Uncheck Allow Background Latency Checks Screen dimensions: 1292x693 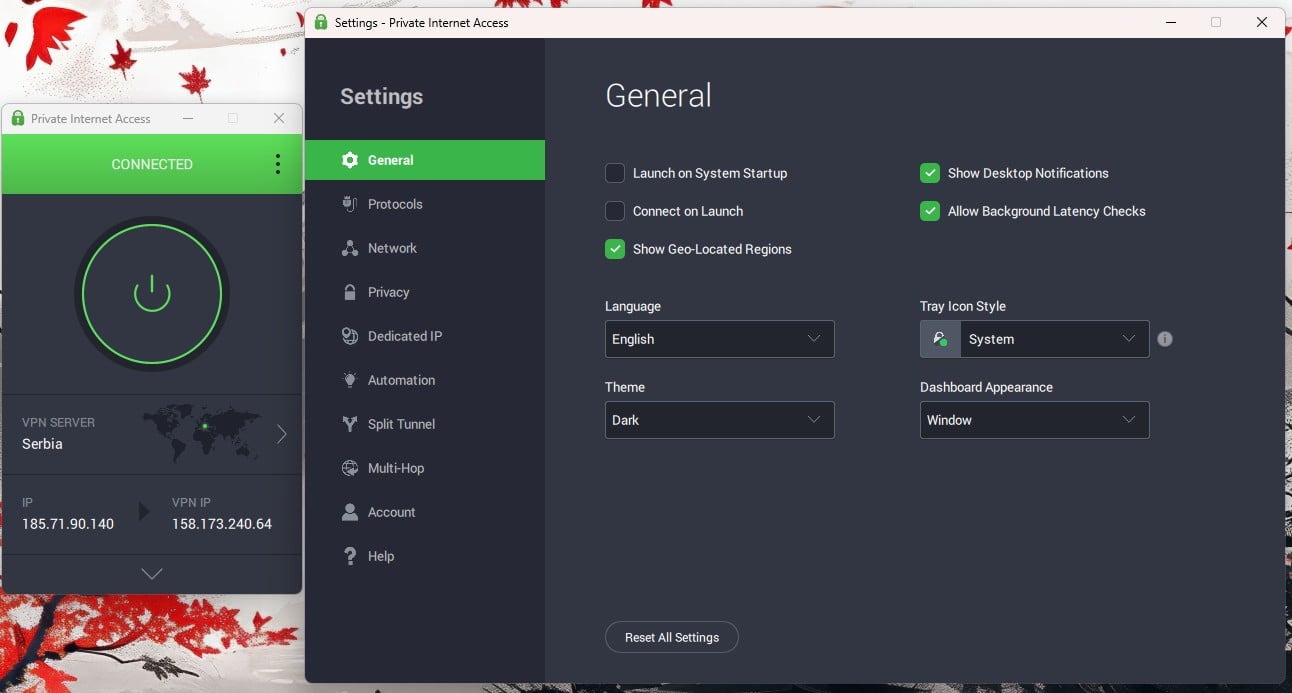[x=930, y=211]
